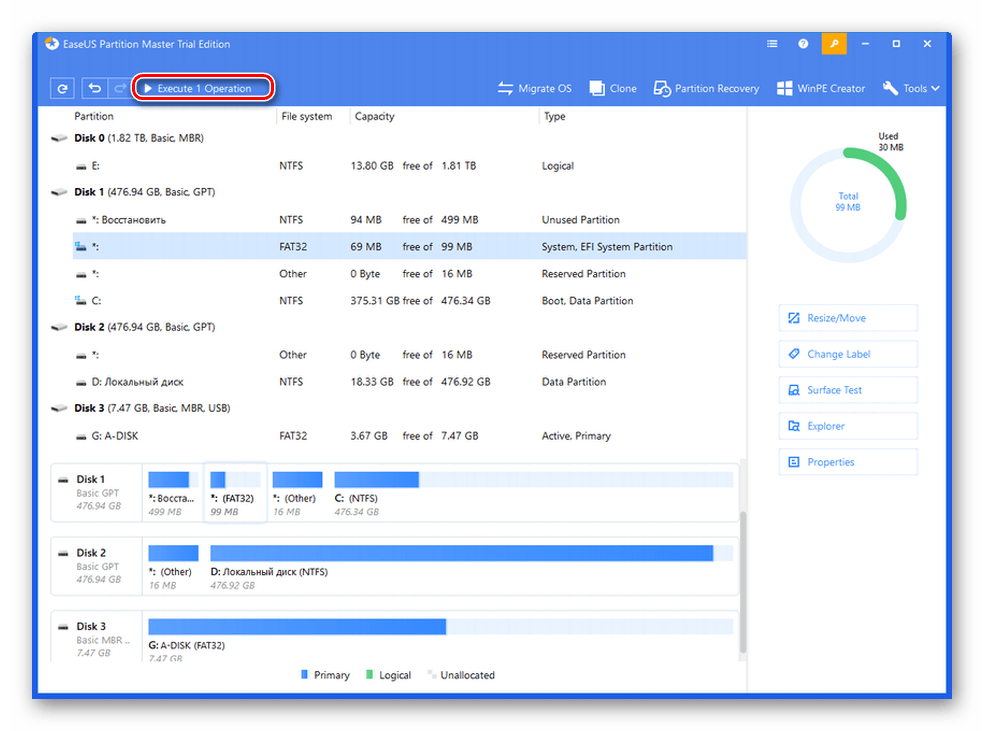Click the disk map vertical scrollbar
Viewport: 984px width, 731px height.
pyautogui.click(x=742, y=580)
